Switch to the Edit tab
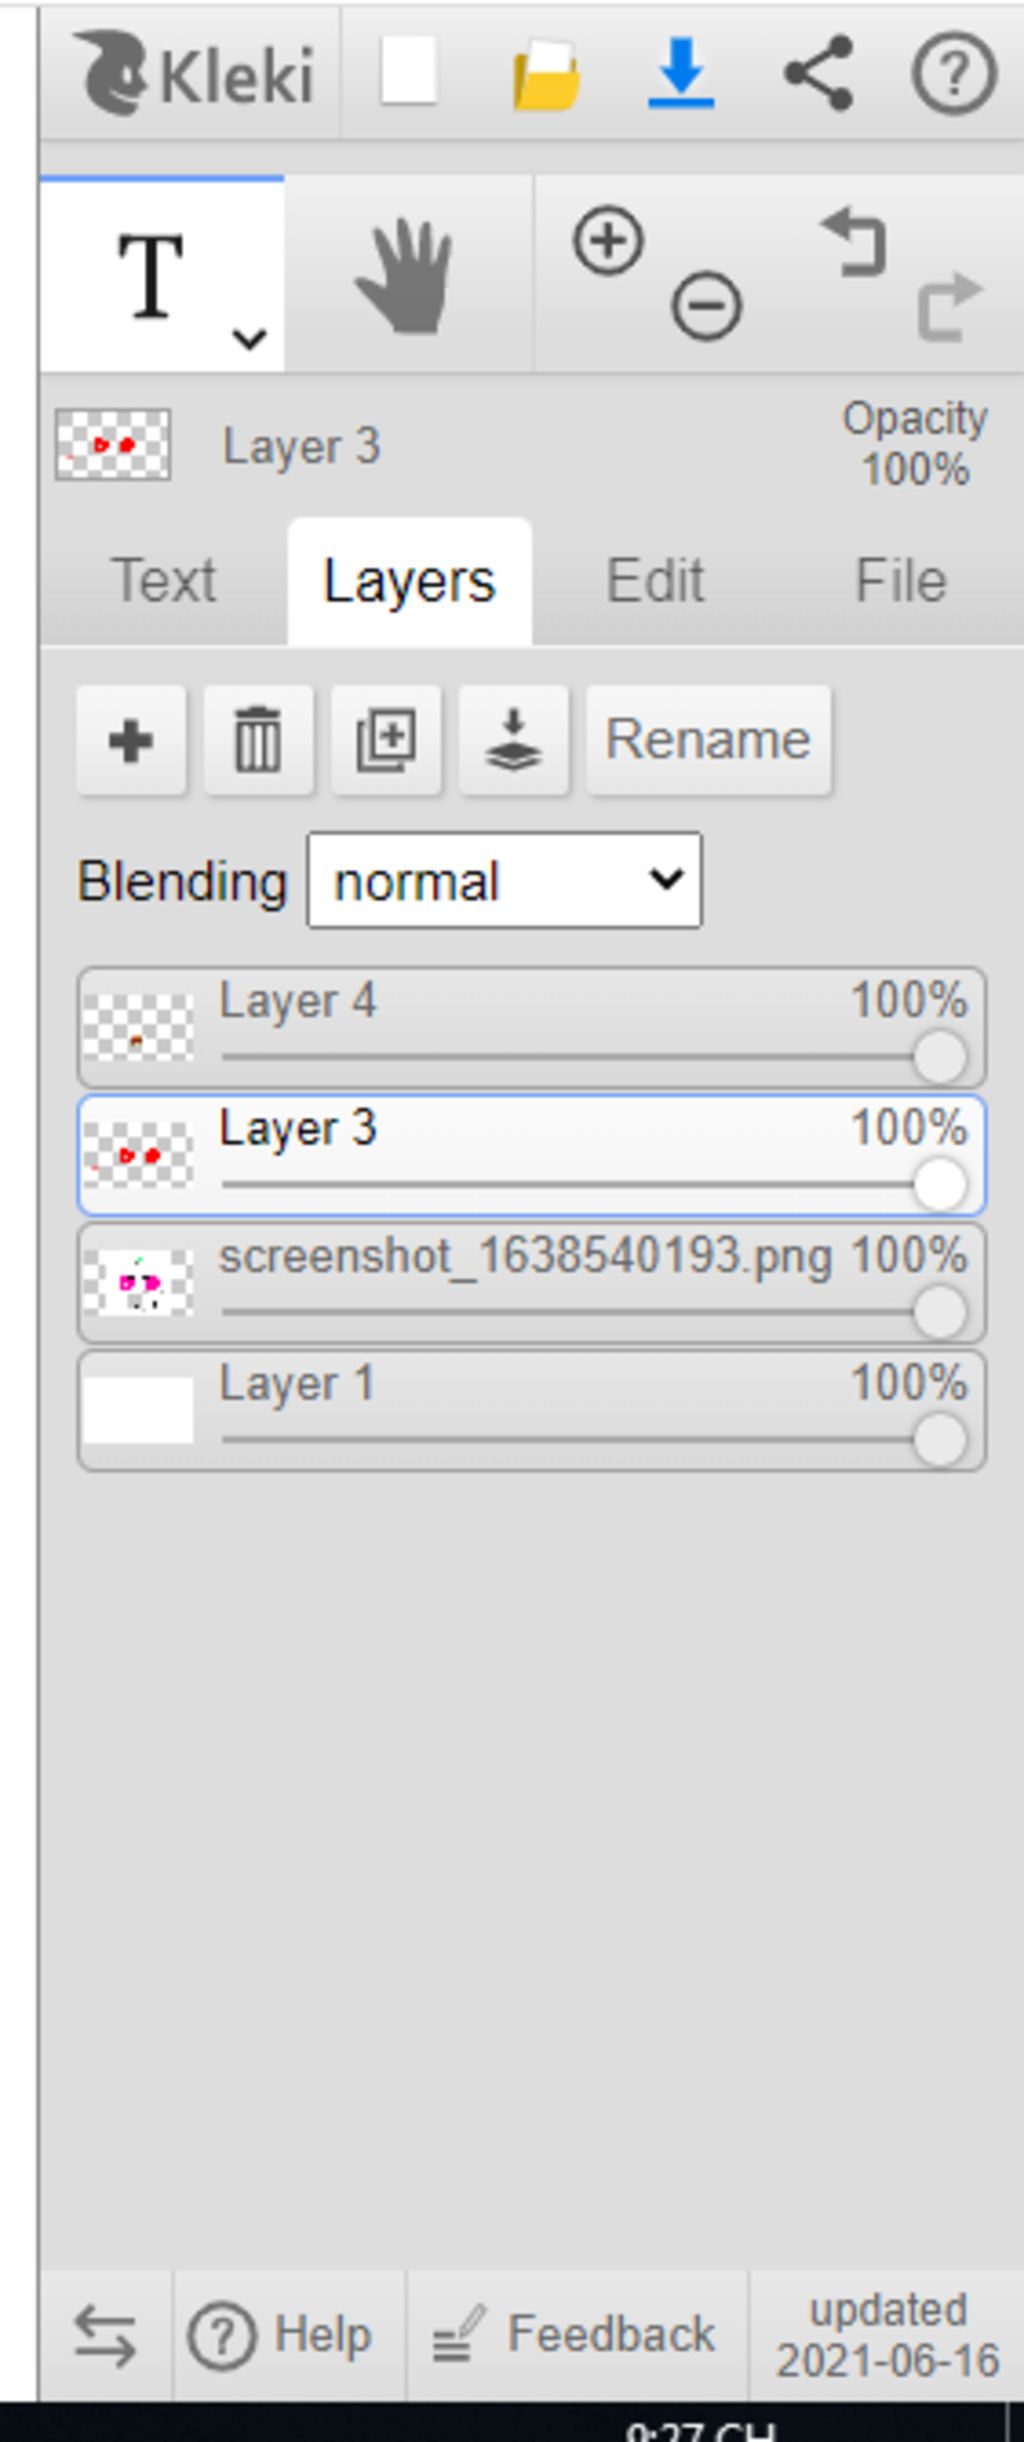 (x=656, y=581)
